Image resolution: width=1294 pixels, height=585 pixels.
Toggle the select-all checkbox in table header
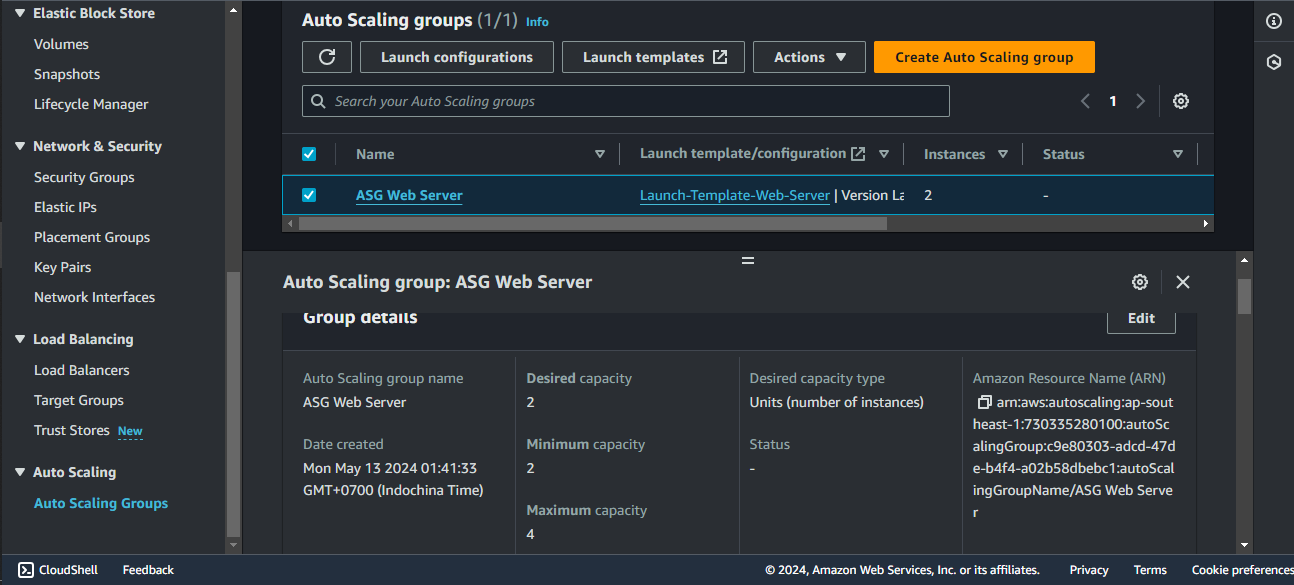click(x=309, y=154)
